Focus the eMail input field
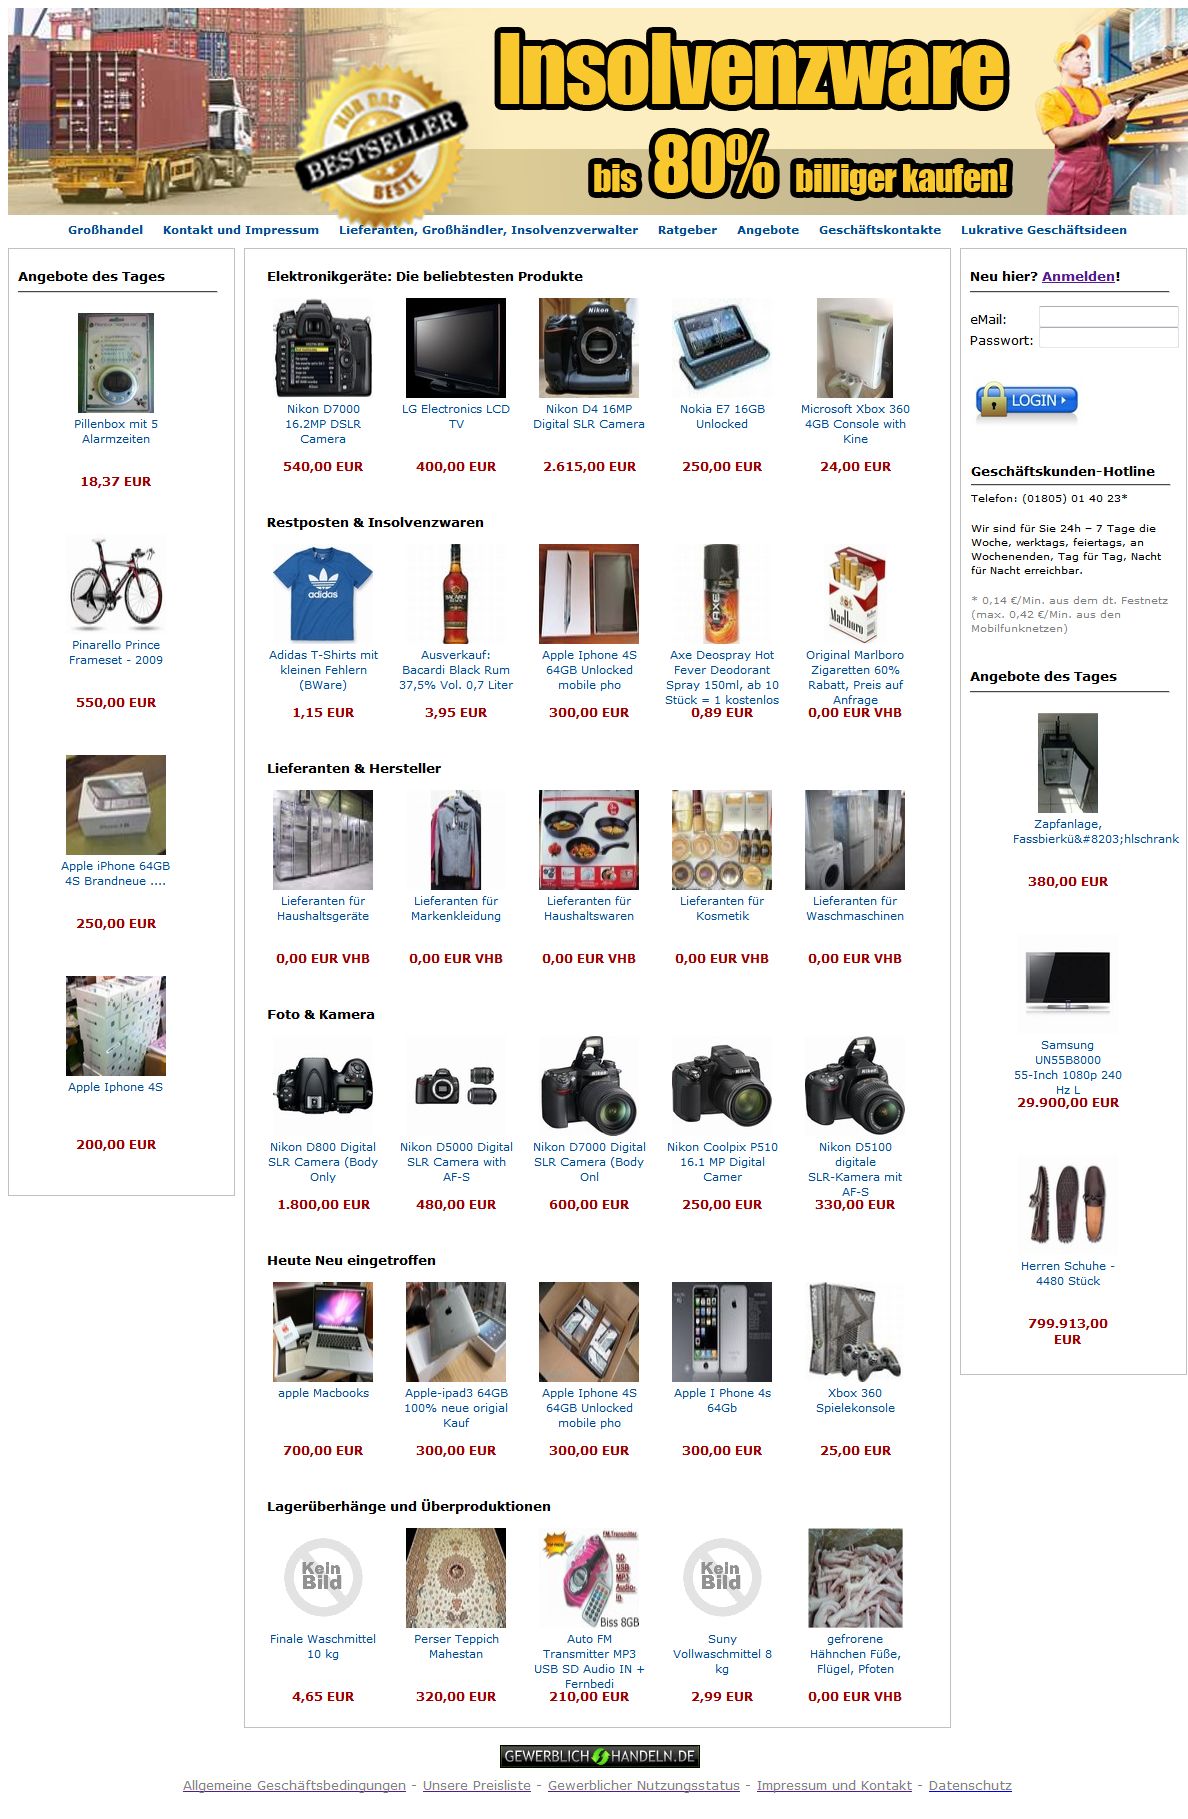Image resolution: width=1188 pixels, height=1819 pixels. click(1108, 318)
